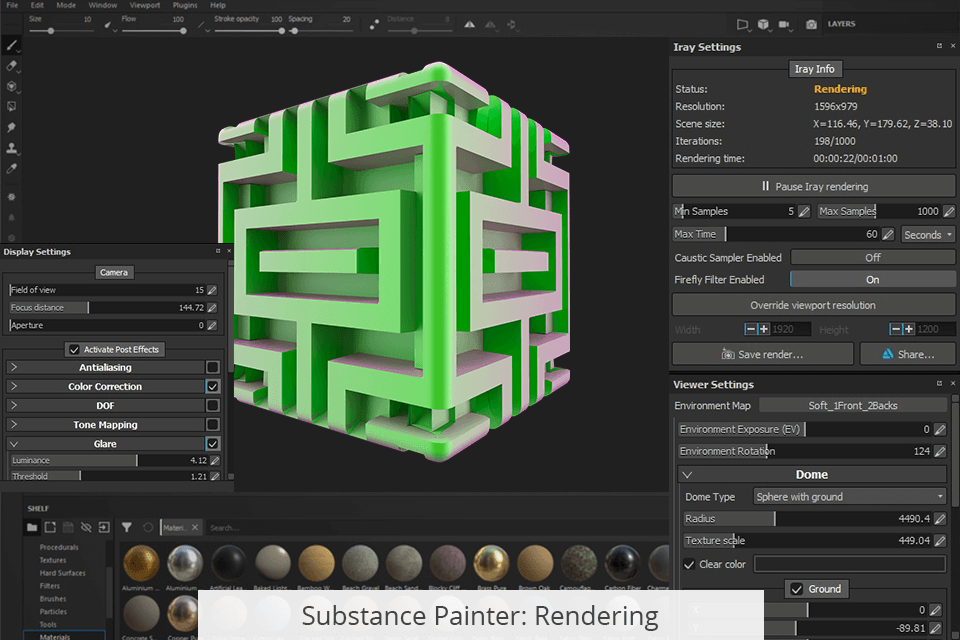Click the size pen pressure icon
The width and height of the screenshot is (960, 640).
point(108,25)
